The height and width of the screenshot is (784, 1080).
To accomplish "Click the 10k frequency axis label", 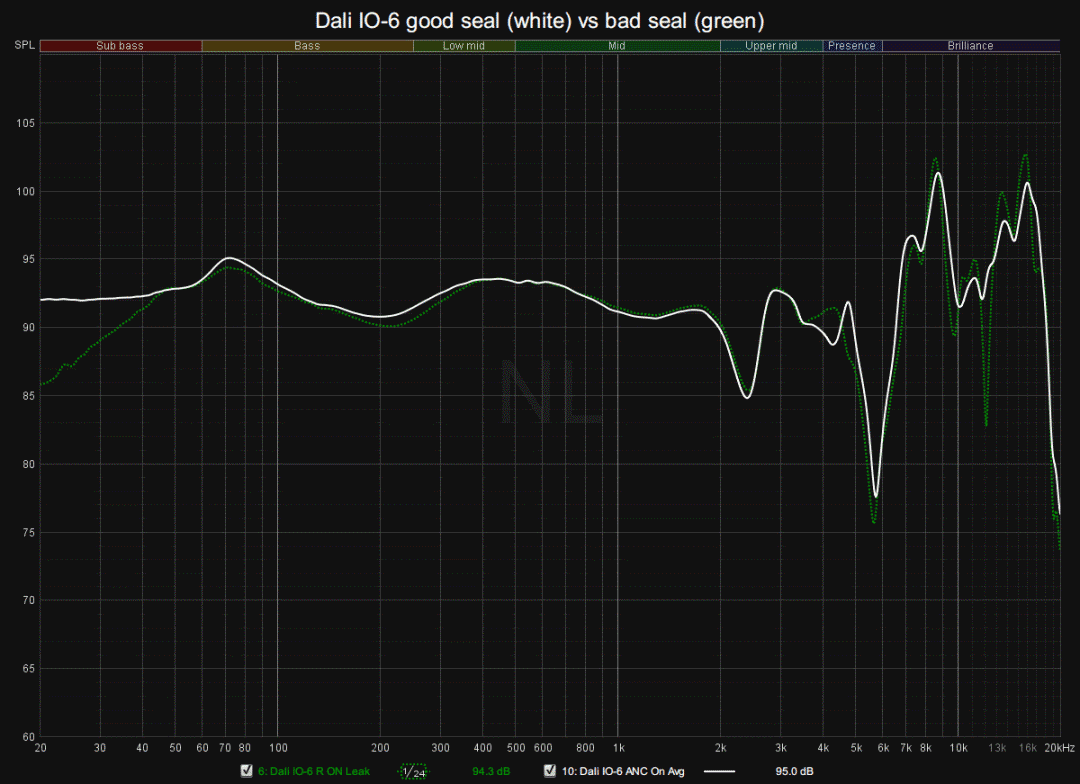I will pyautogui.click(x=958, y=747).
